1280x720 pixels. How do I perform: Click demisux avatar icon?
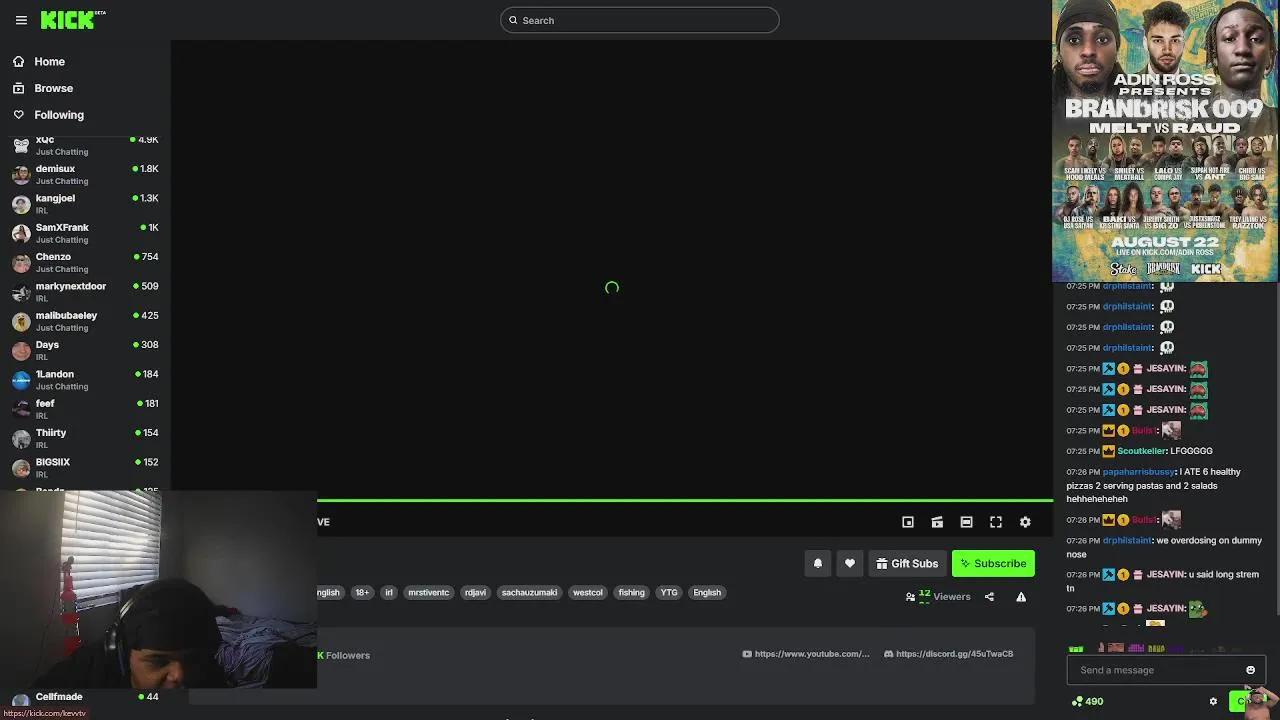[x=21, y=175]
